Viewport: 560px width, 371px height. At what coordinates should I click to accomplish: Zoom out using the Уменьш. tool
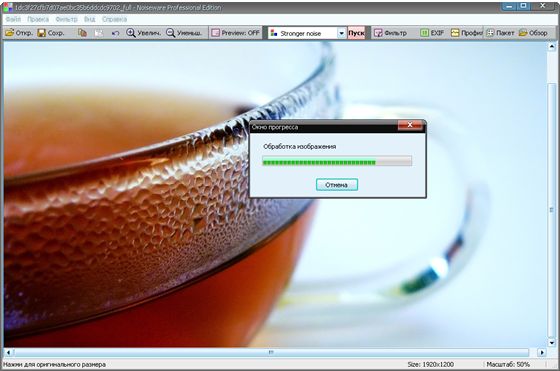pyautogui.click(x=184, y=33)
